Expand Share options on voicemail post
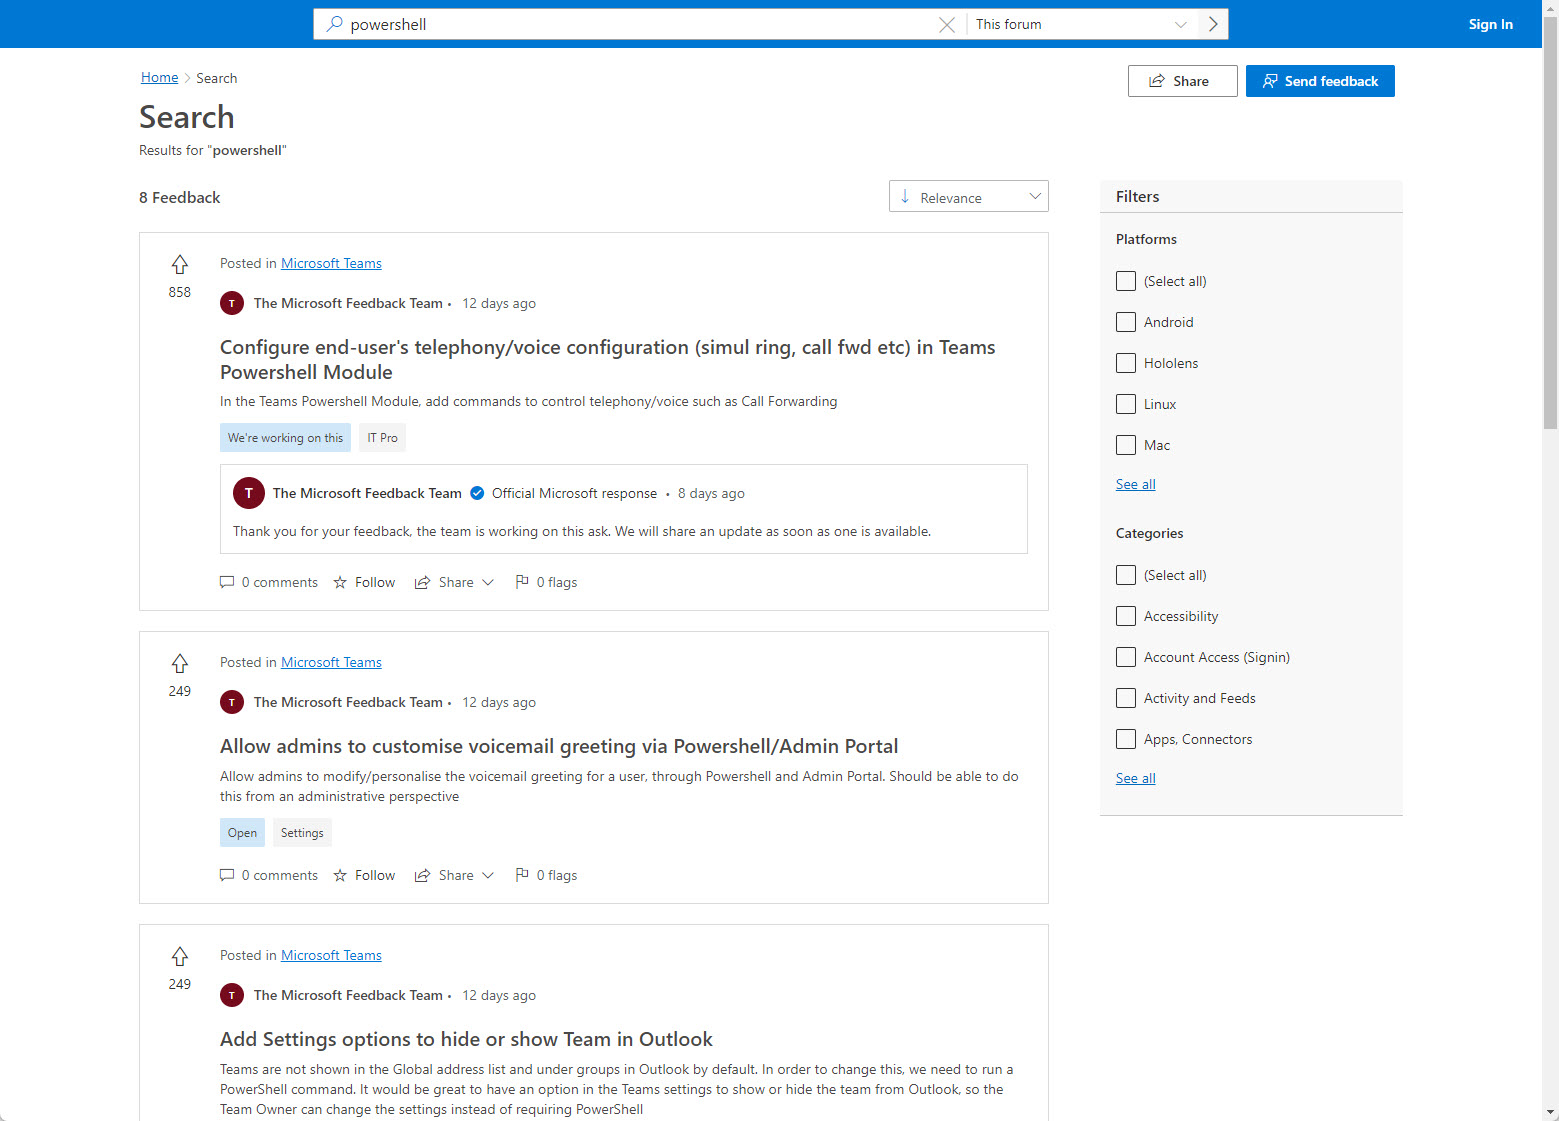Image resolution: width=1559 pixels, height=1121 pixels. tap(455, 875)
